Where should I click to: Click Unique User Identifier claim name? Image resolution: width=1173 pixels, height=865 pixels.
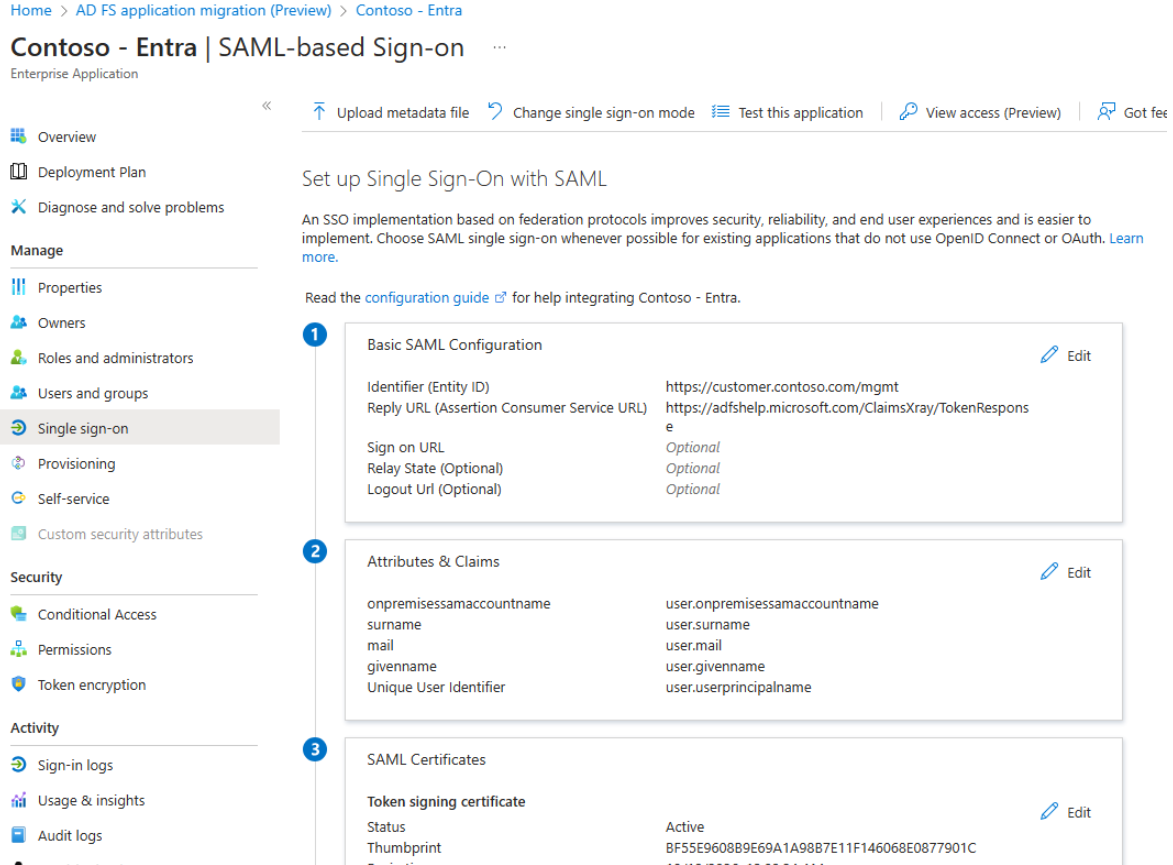point(436,687)
